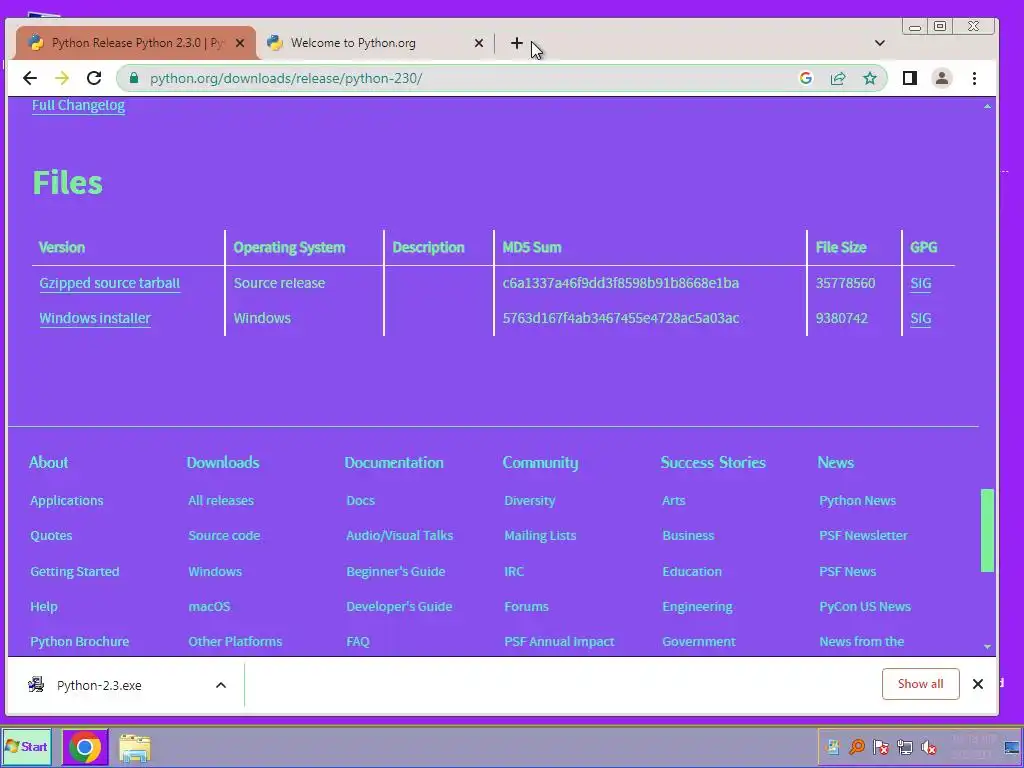
Task: Open Developer's Guide link
Action: (399, 606)
